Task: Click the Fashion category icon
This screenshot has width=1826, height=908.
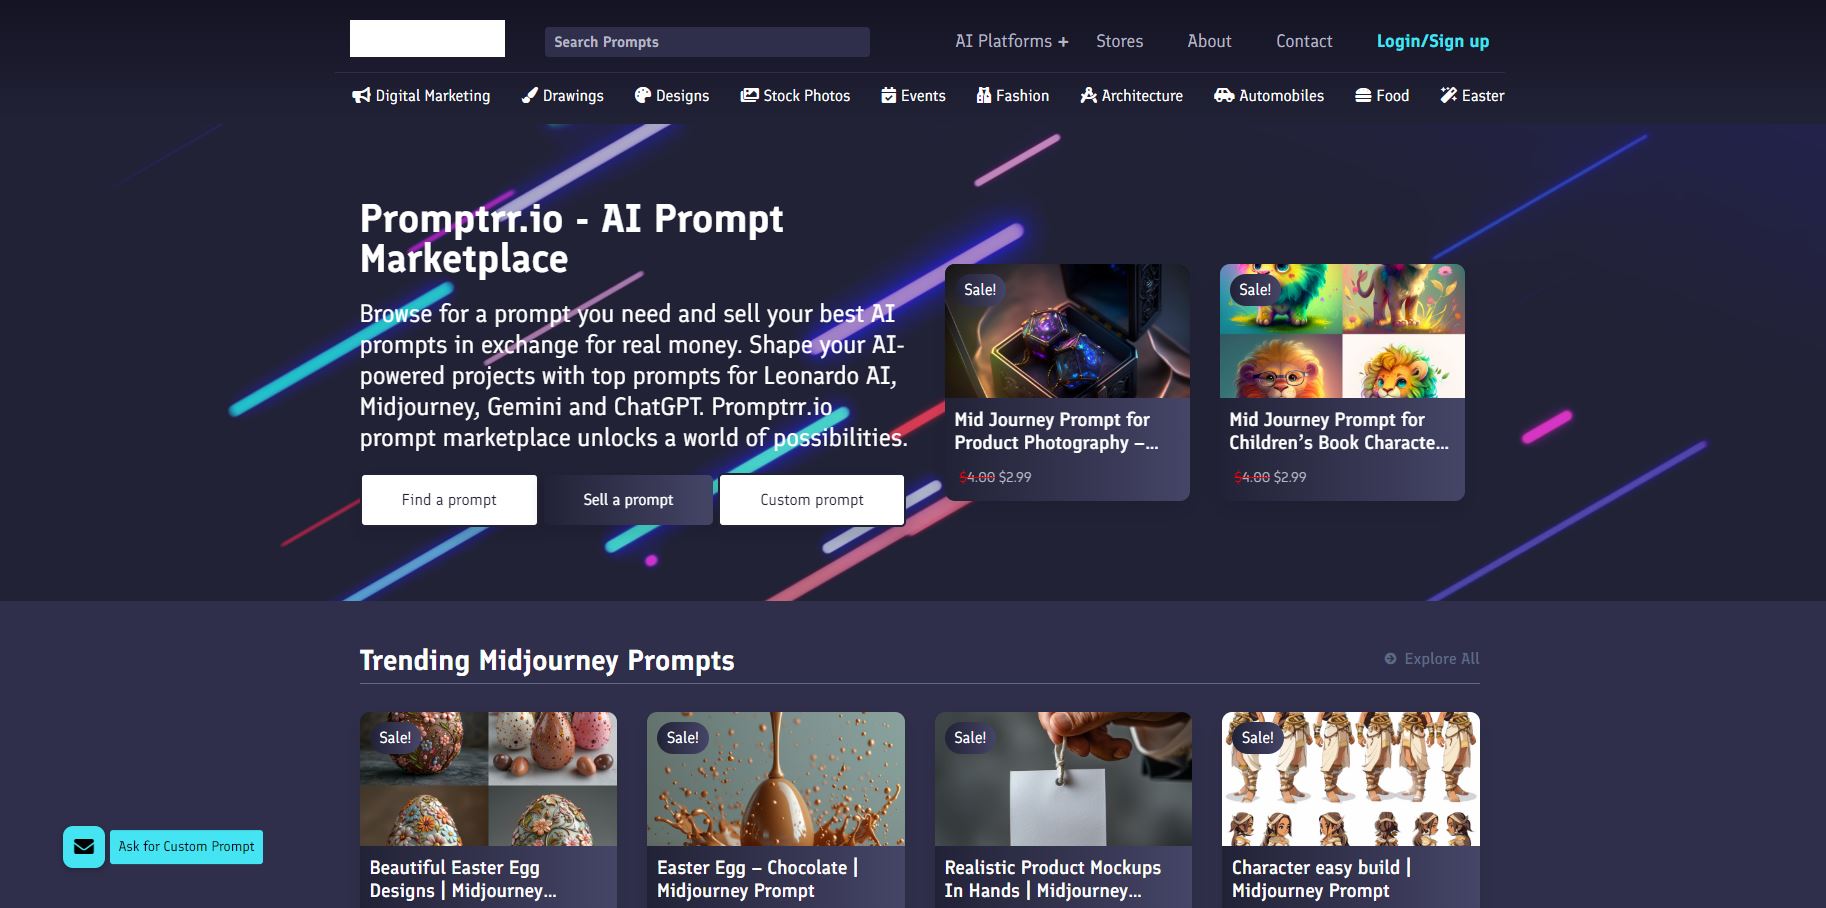Action: click(983, 96)
